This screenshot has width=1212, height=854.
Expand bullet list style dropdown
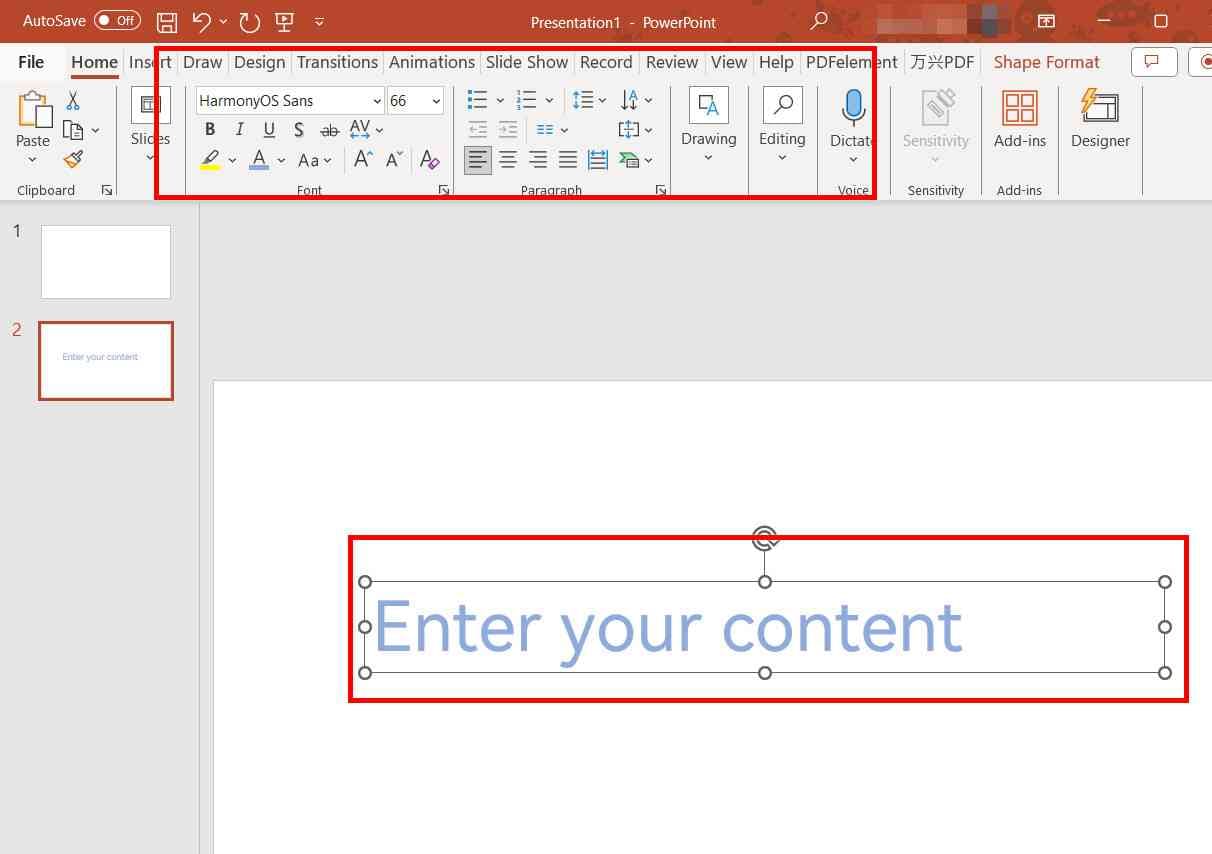click(500, 100)
